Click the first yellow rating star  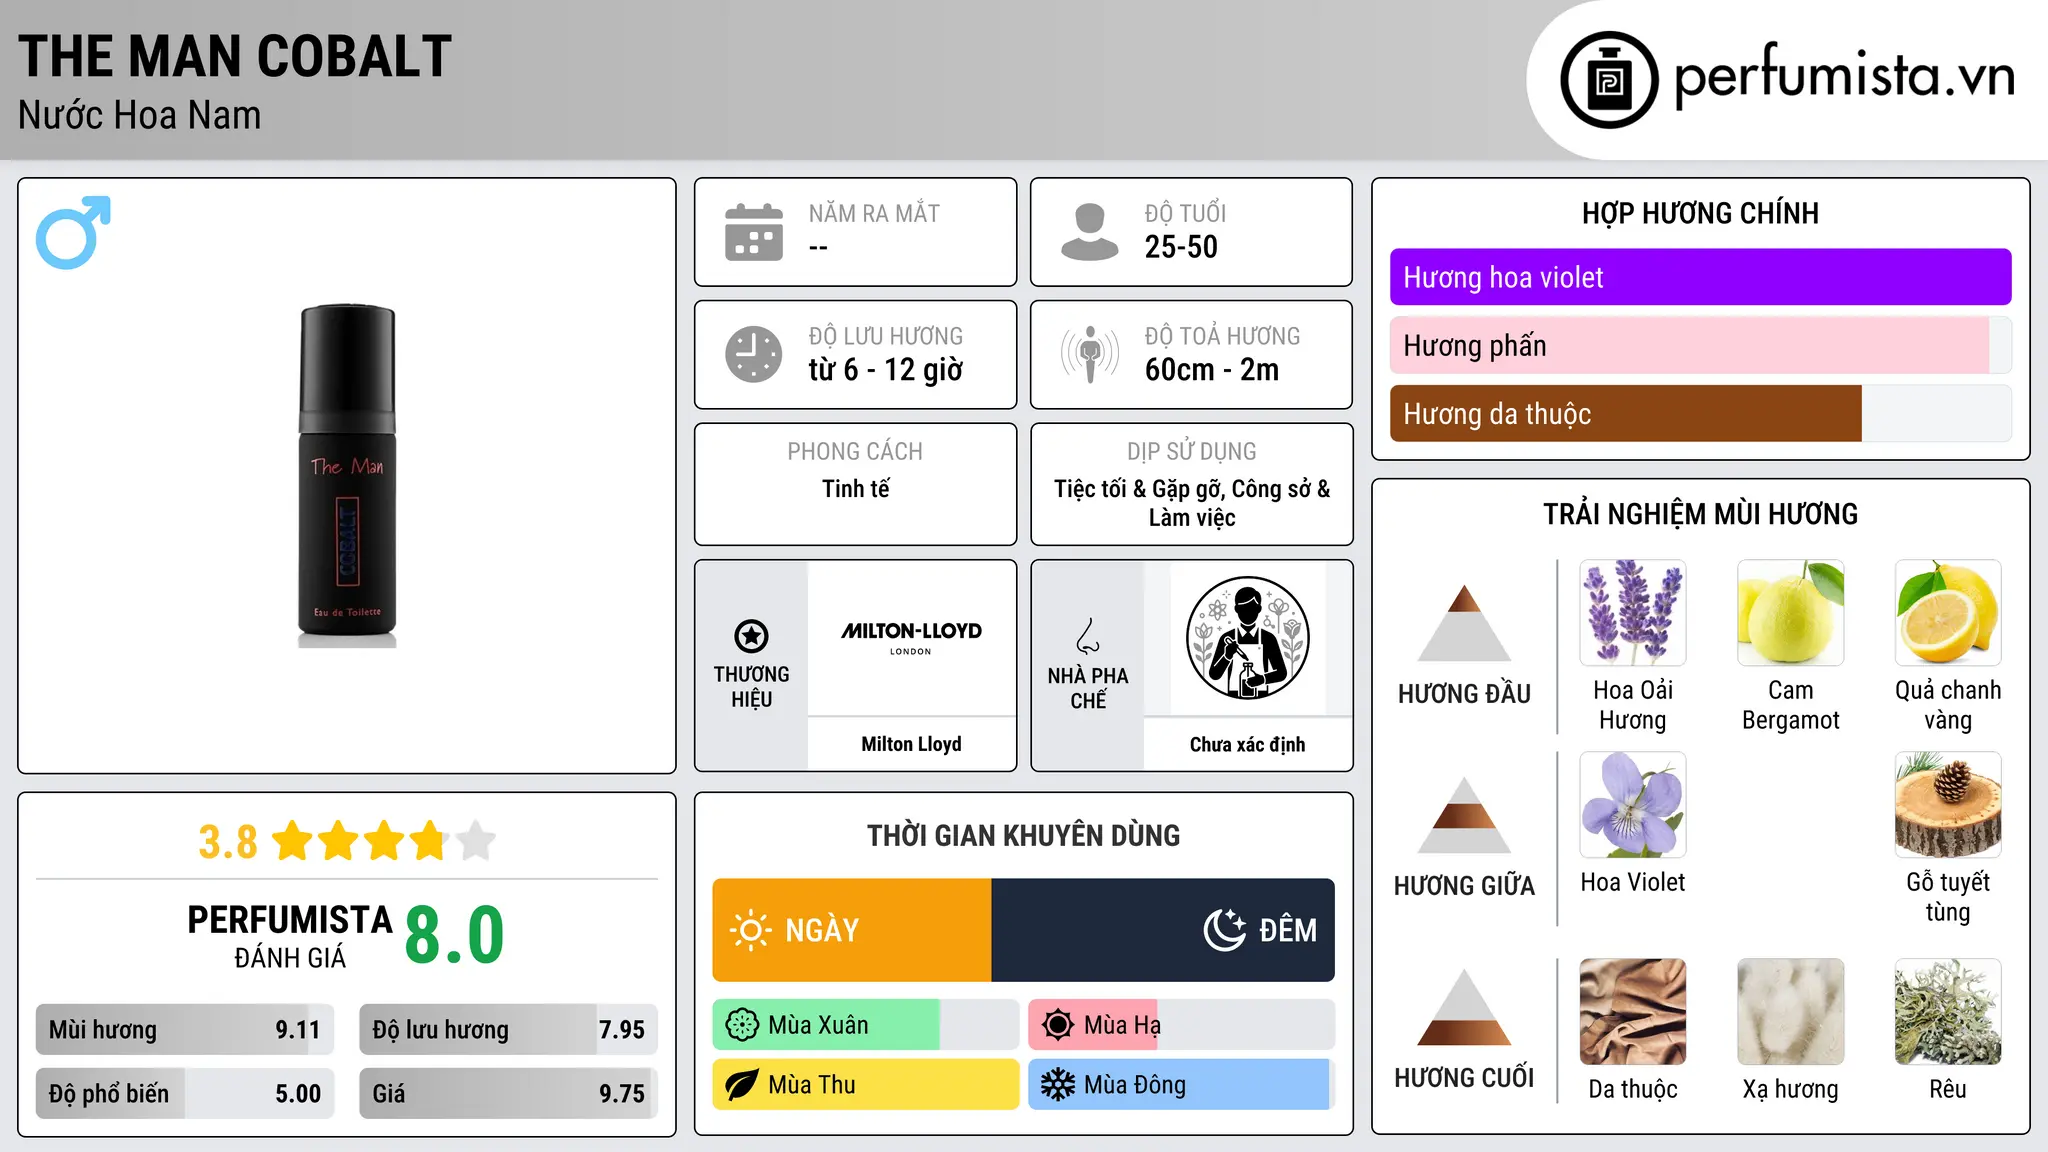293,841
